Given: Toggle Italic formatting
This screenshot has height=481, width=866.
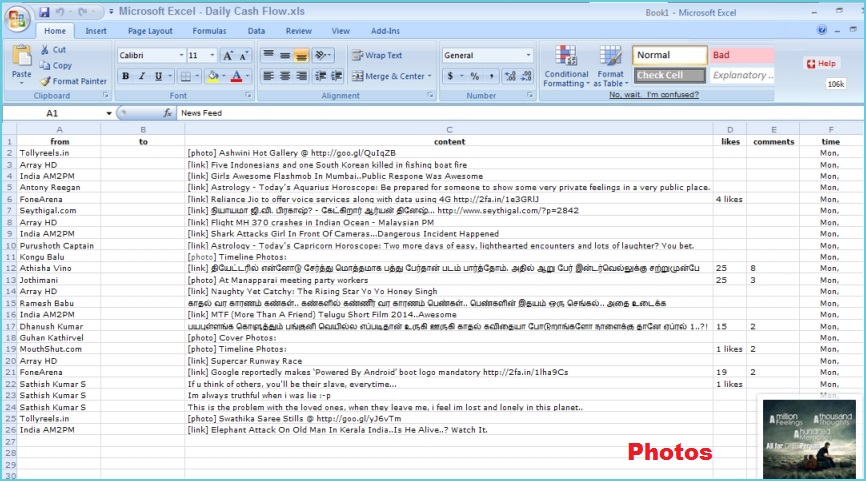Looking at the screenshot, I should point(142,76).
